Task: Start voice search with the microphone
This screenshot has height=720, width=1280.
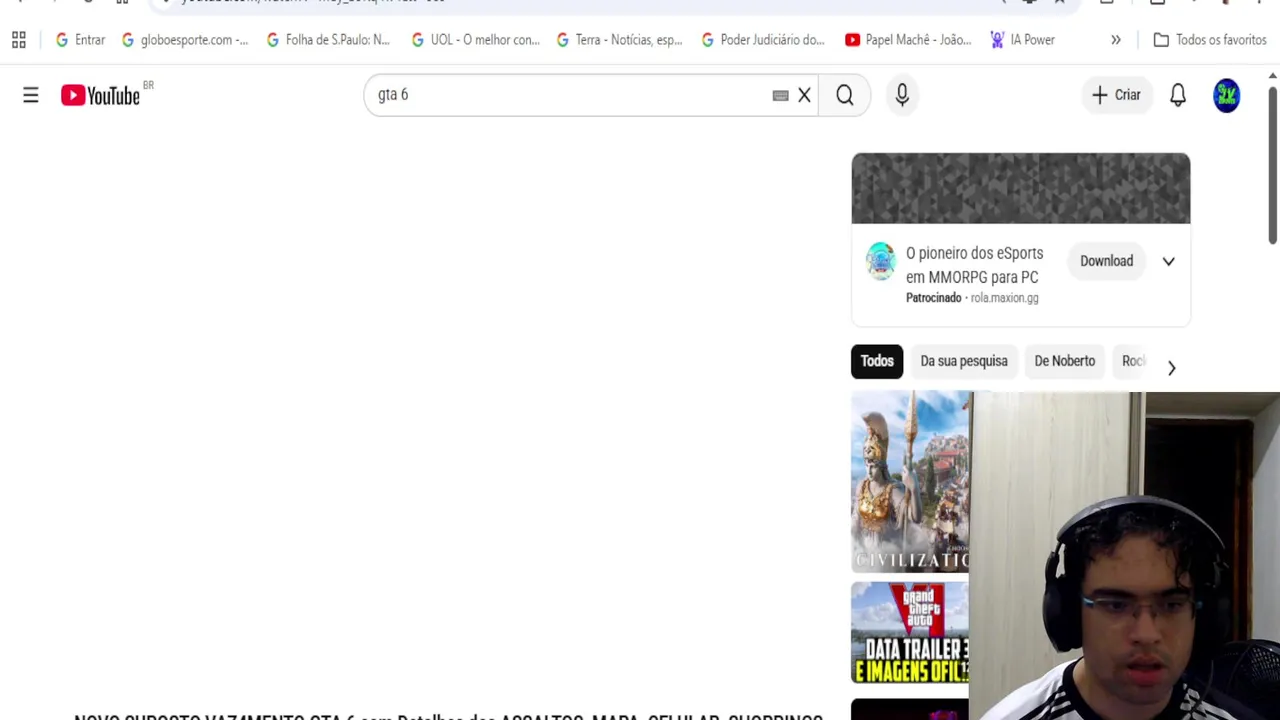Action: point(902,95)
